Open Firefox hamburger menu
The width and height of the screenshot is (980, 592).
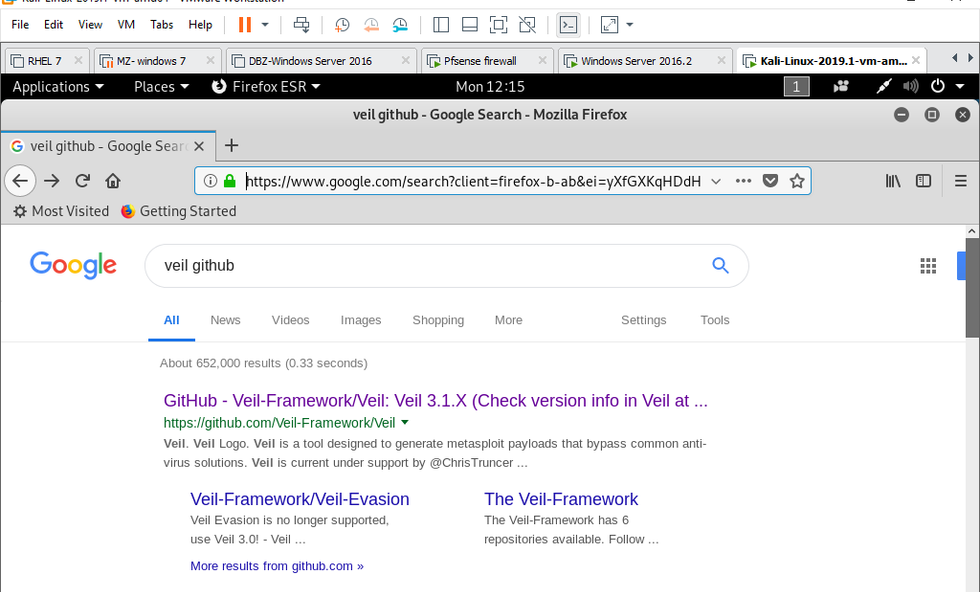click(x=961, y=181)
